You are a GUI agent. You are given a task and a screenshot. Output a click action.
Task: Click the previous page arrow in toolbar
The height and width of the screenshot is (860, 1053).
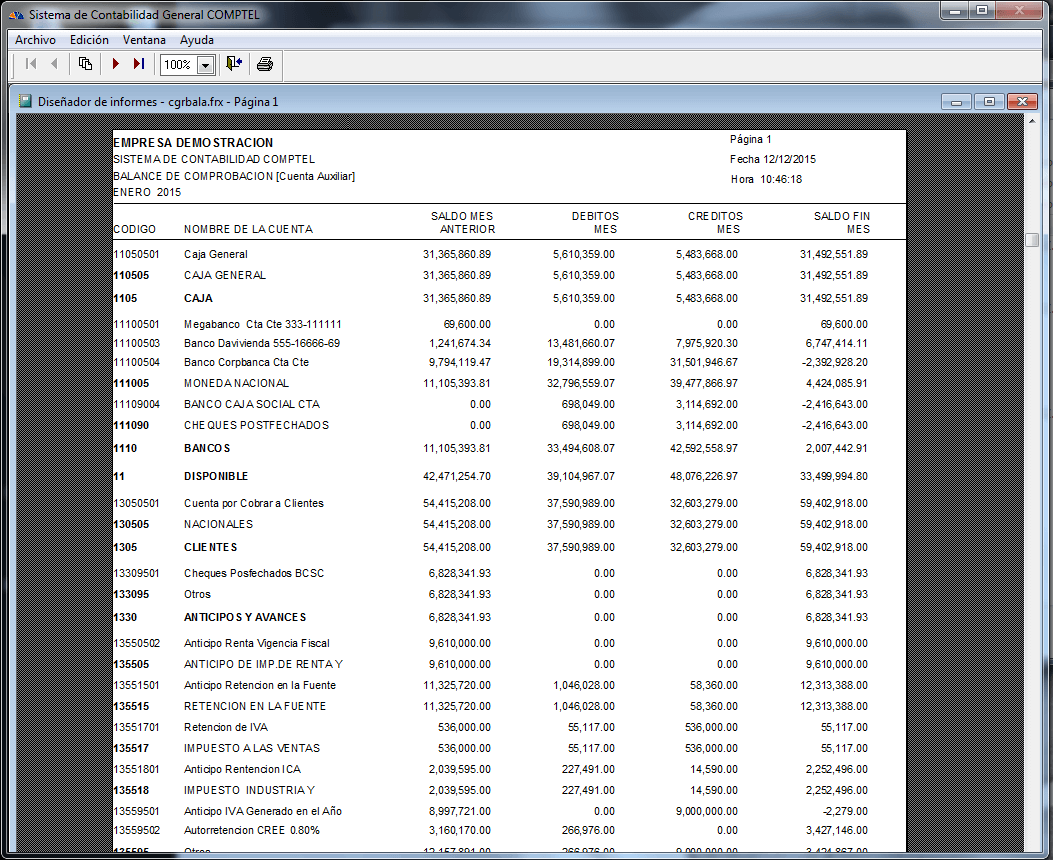point(54,64)
